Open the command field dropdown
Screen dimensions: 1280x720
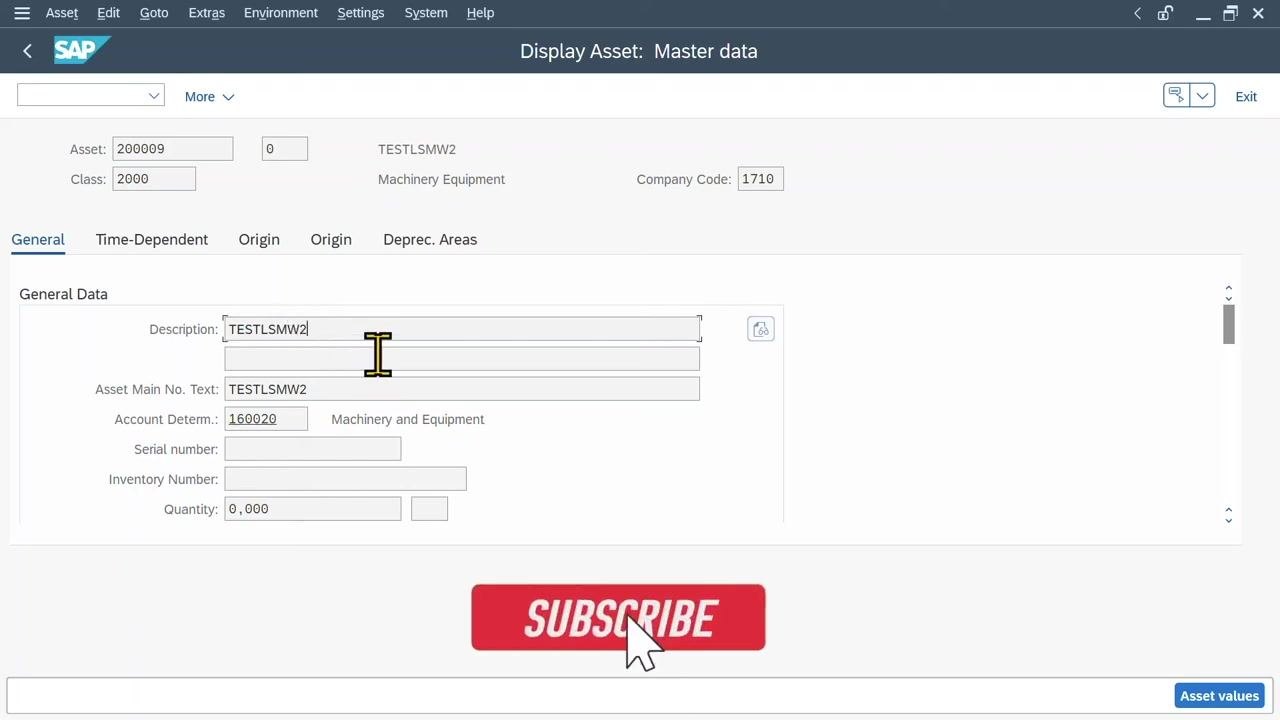pos(154,95)
